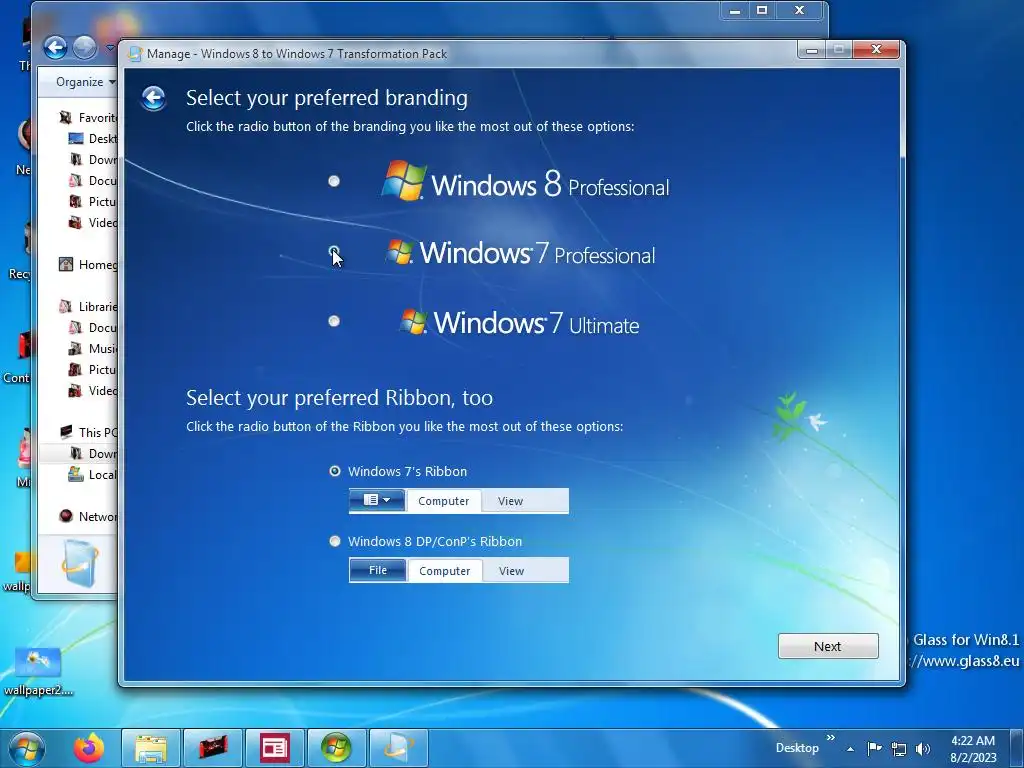
Task: Choose the Windows 7's Ribbon radio option
Action: tap(334, 471)
